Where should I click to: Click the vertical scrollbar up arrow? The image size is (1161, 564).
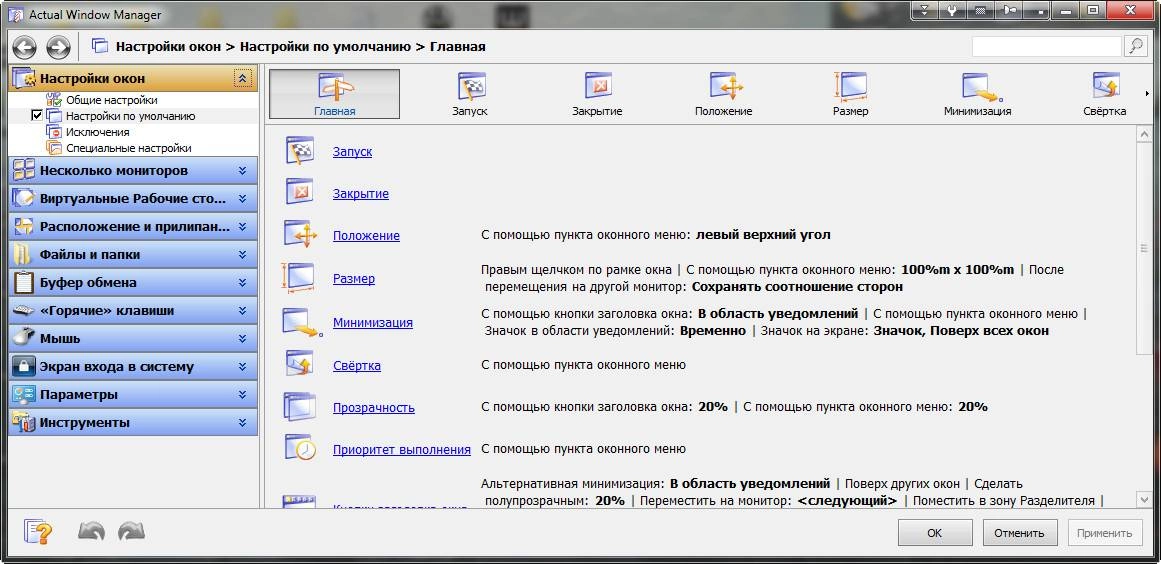[1144, 135]
